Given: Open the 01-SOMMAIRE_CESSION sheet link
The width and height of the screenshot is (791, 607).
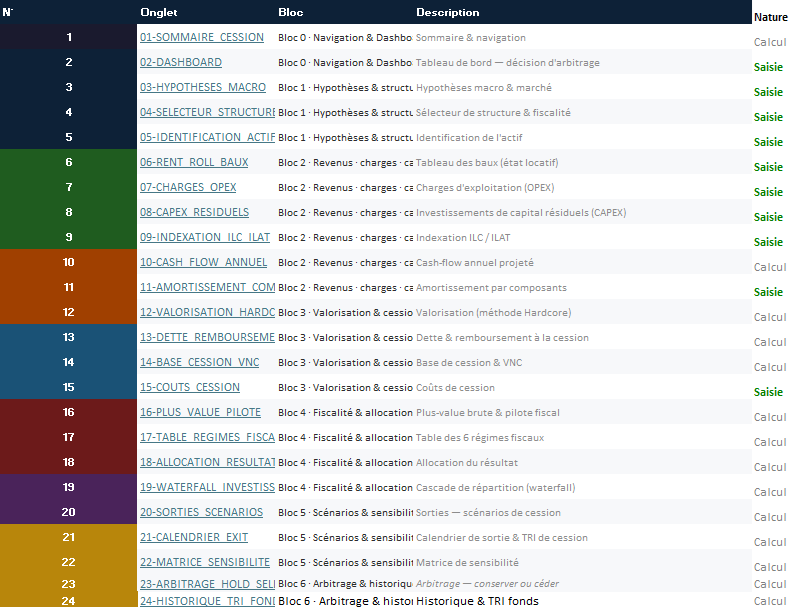Looking at the screenshot, I should coord(202,37).
